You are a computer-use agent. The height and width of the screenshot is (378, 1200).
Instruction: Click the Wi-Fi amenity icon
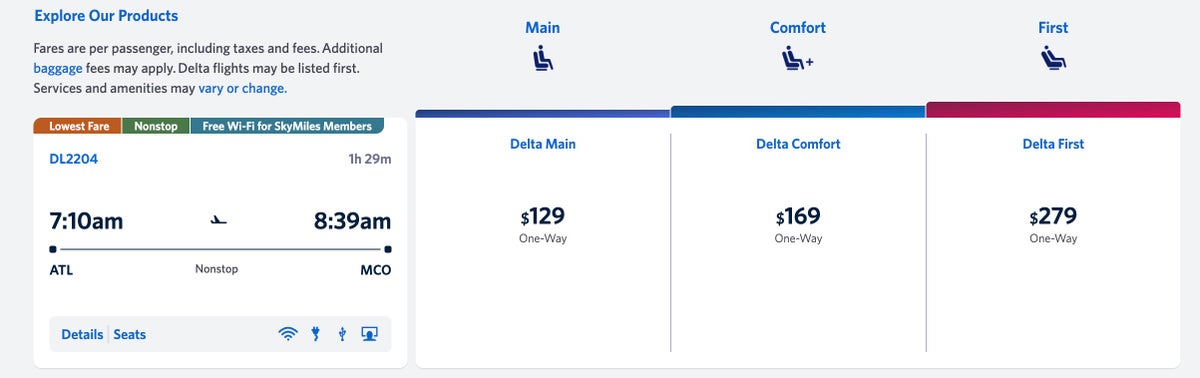288,335
